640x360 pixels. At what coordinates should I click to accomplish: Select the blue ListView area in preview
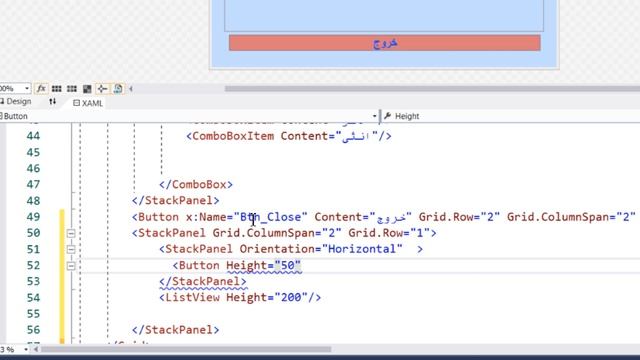[384, 15]
